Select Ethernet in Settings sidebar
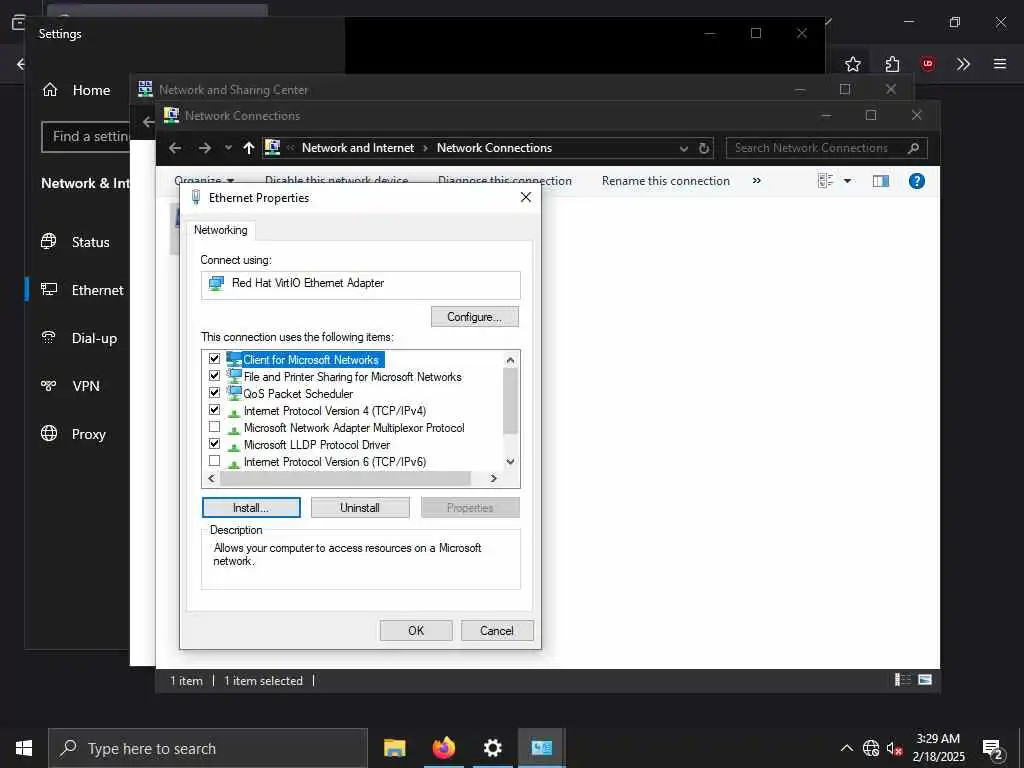The height and width of the screenshot is (768, 1024). [82, 290]
